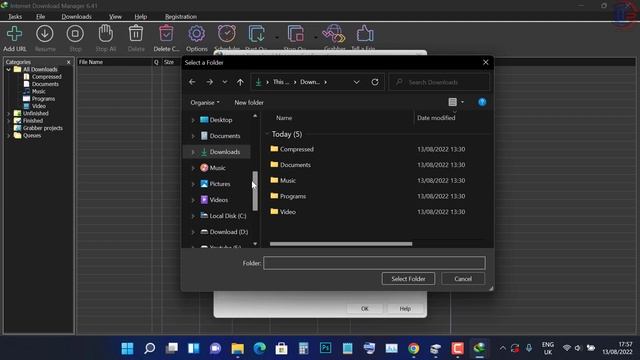Open Photoshop from taskbar

click(x=326, y=348)
